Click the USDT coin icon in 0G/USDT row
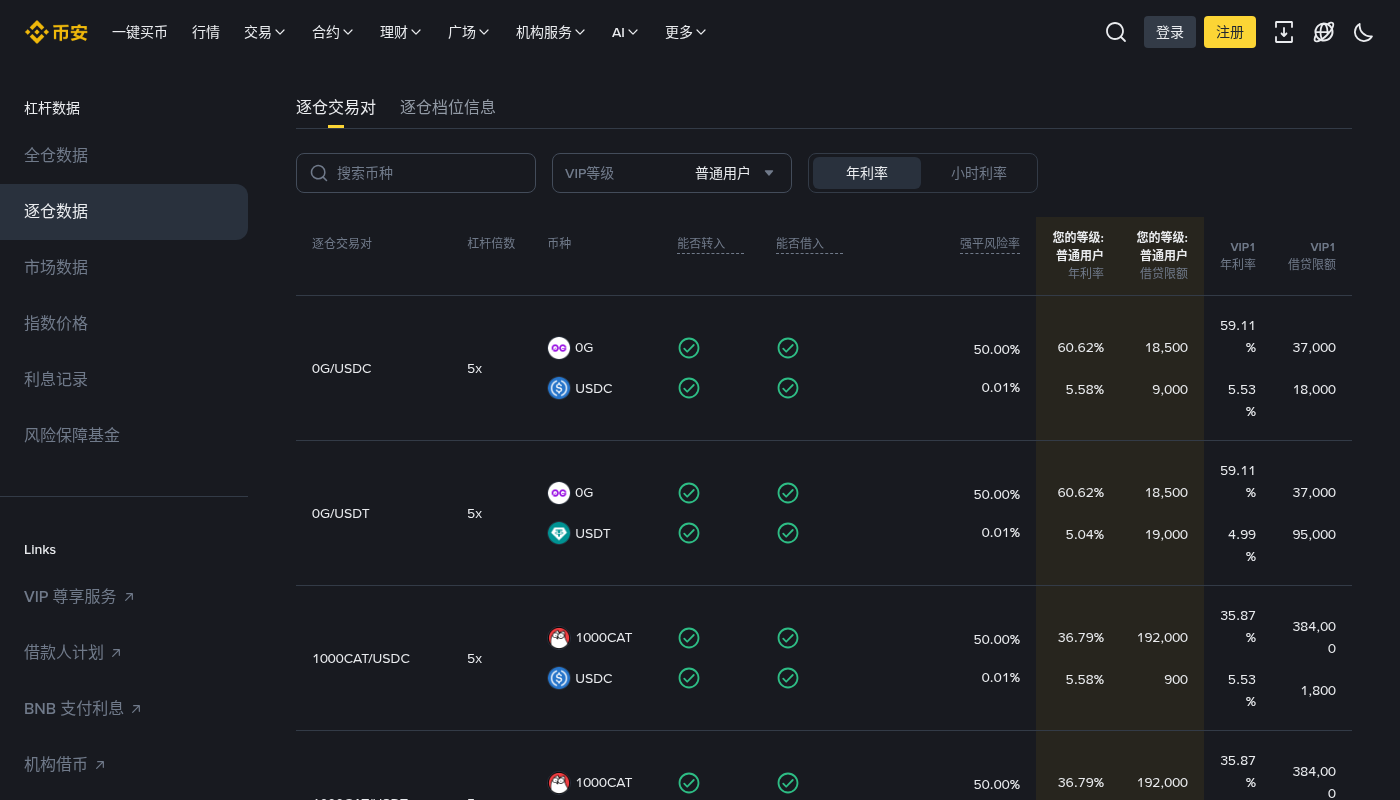This screenshot has height=800, width=1400. [x=559, y=533]
